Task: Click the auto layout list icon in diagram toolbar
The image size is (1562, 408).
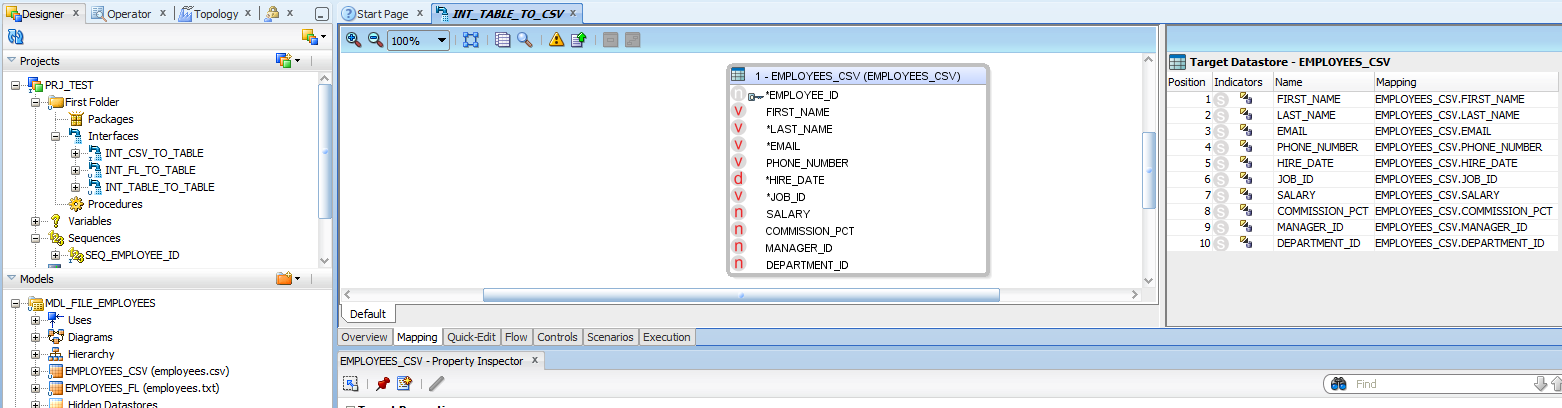Action: coord(503,40)
